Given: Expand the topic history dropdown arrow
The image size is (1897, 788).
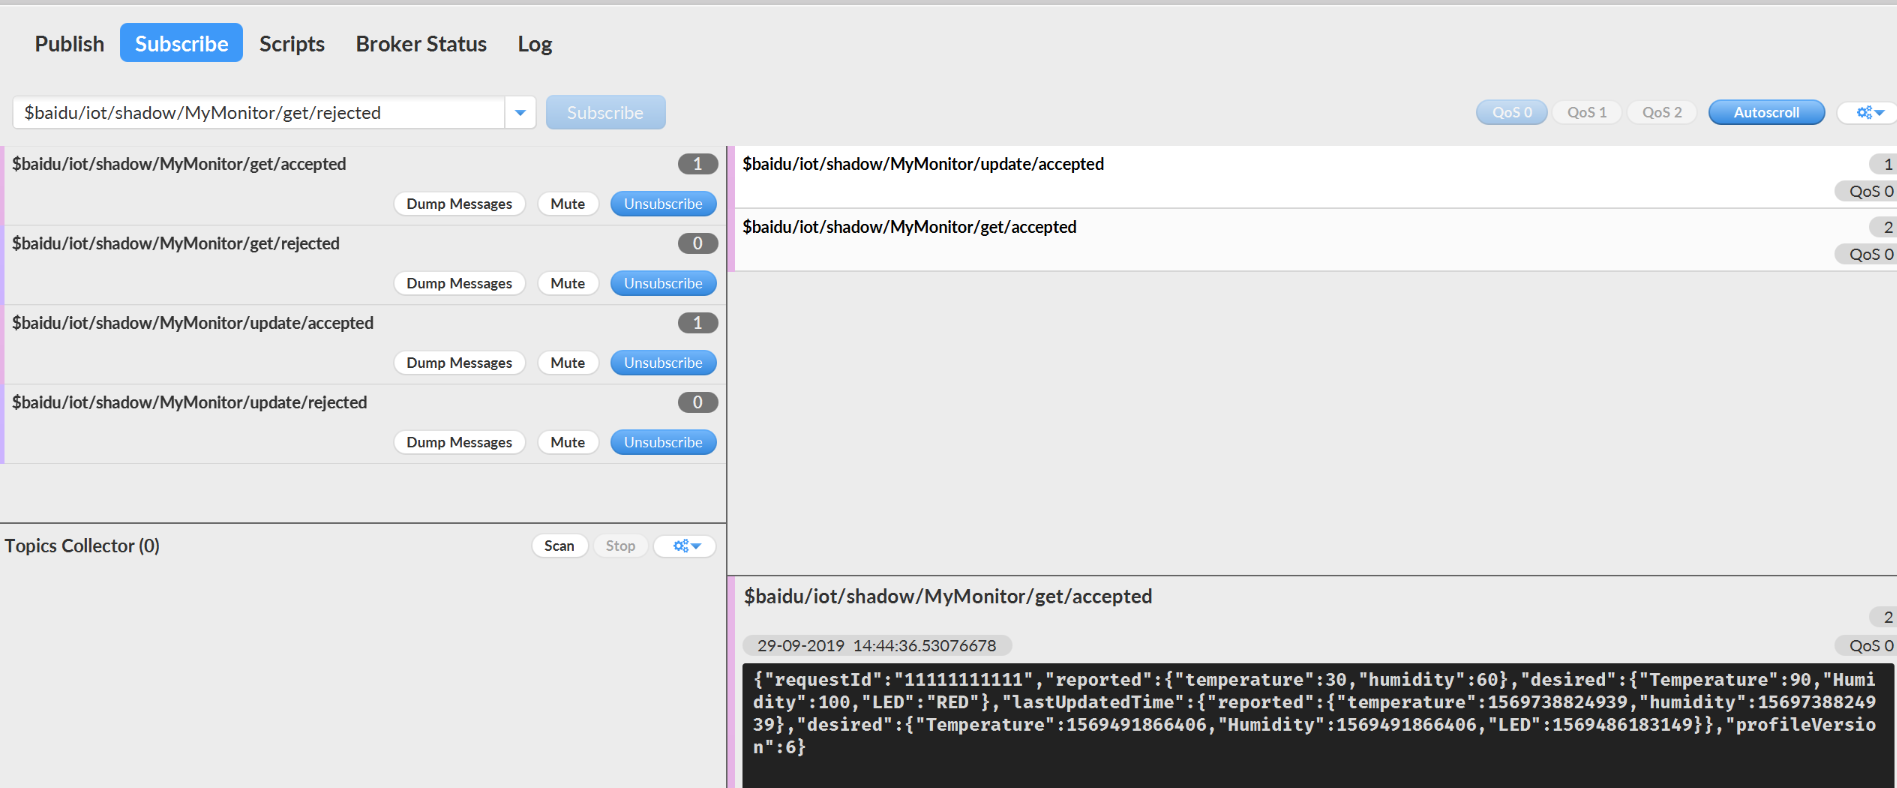Looking at the screenshot, I should 520,113.
